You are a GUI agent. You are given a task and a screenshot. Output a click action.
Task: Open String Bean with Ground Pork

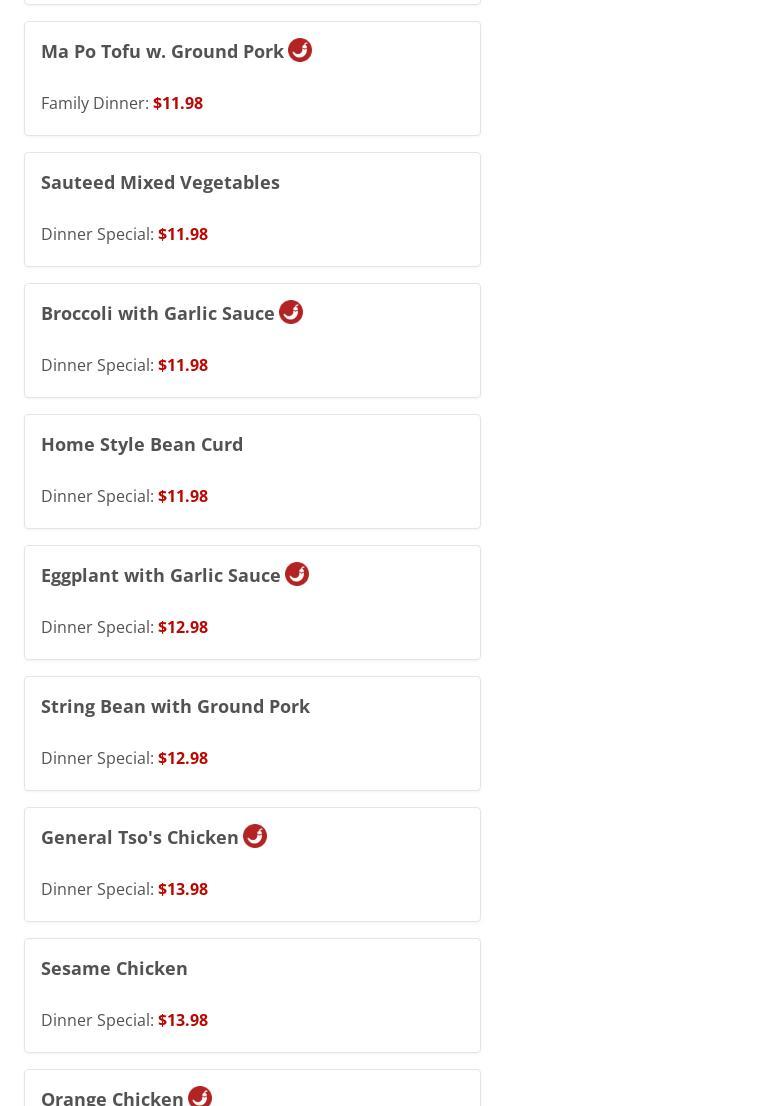[x=175, y=707]
